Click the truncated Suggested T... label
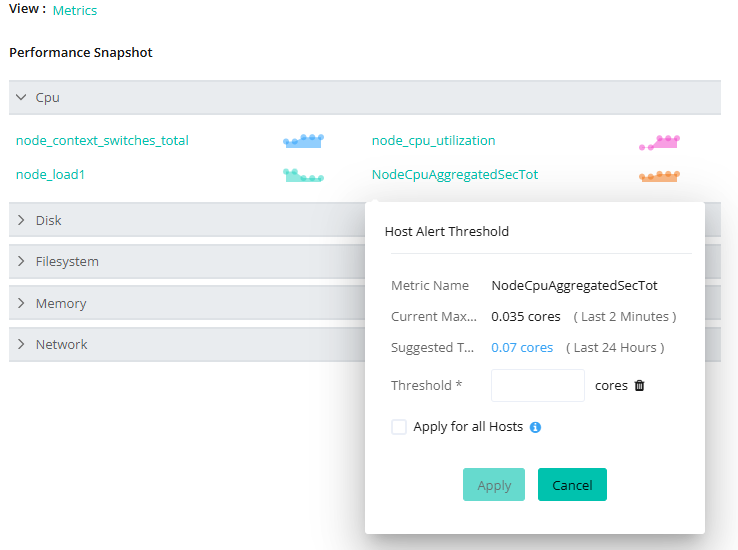 click(x=433, y=348)
